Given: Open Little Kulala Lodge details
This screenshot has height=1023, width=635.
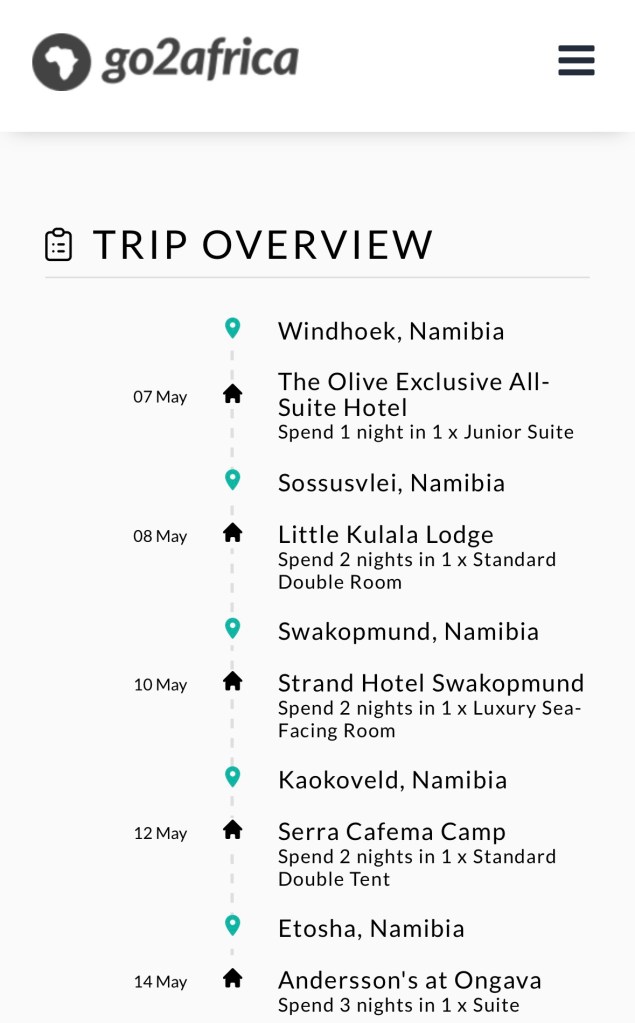Looking at the screenshot, I should 386,535.
